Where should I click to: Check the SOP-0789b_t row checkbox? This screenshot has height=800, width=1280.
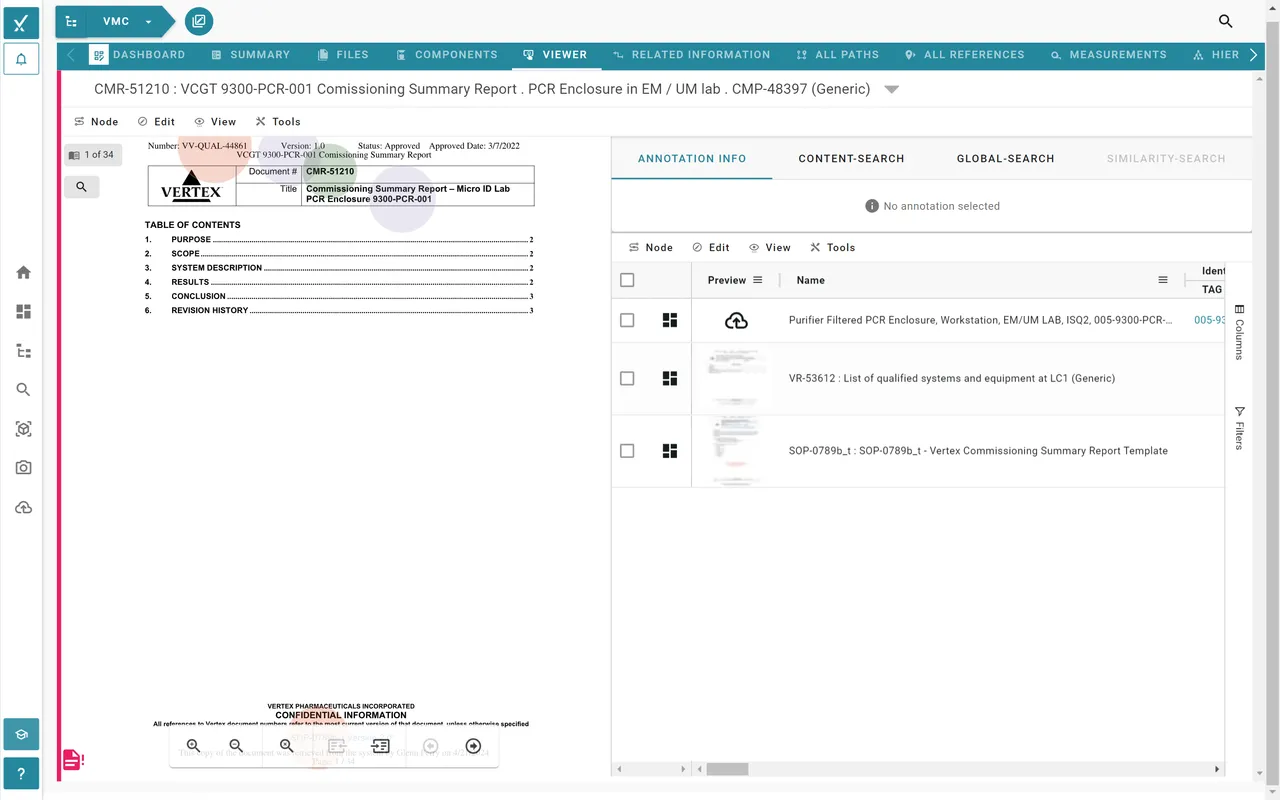tap(627, 450)
